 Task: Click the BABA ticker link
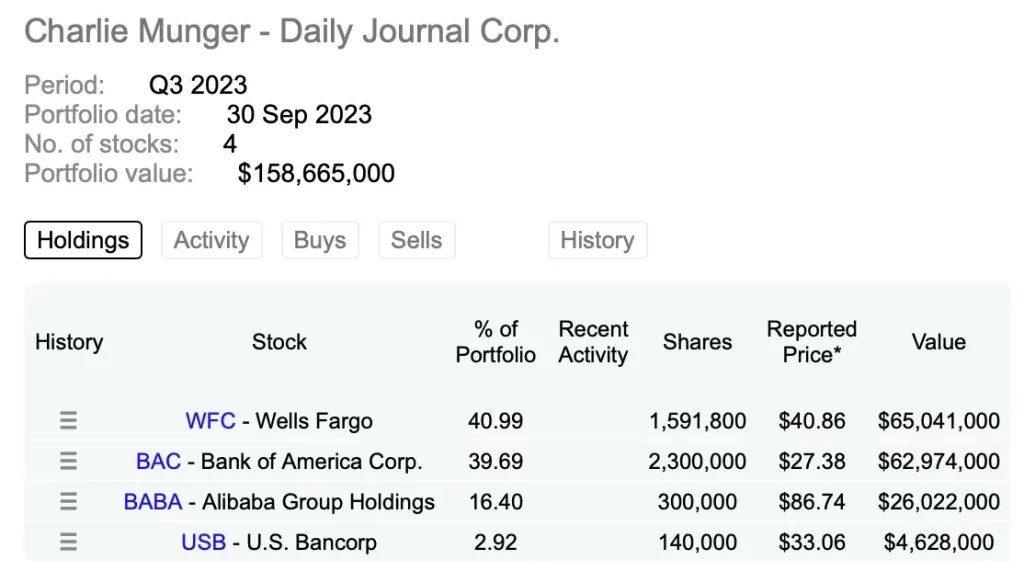tap(152, 502)
